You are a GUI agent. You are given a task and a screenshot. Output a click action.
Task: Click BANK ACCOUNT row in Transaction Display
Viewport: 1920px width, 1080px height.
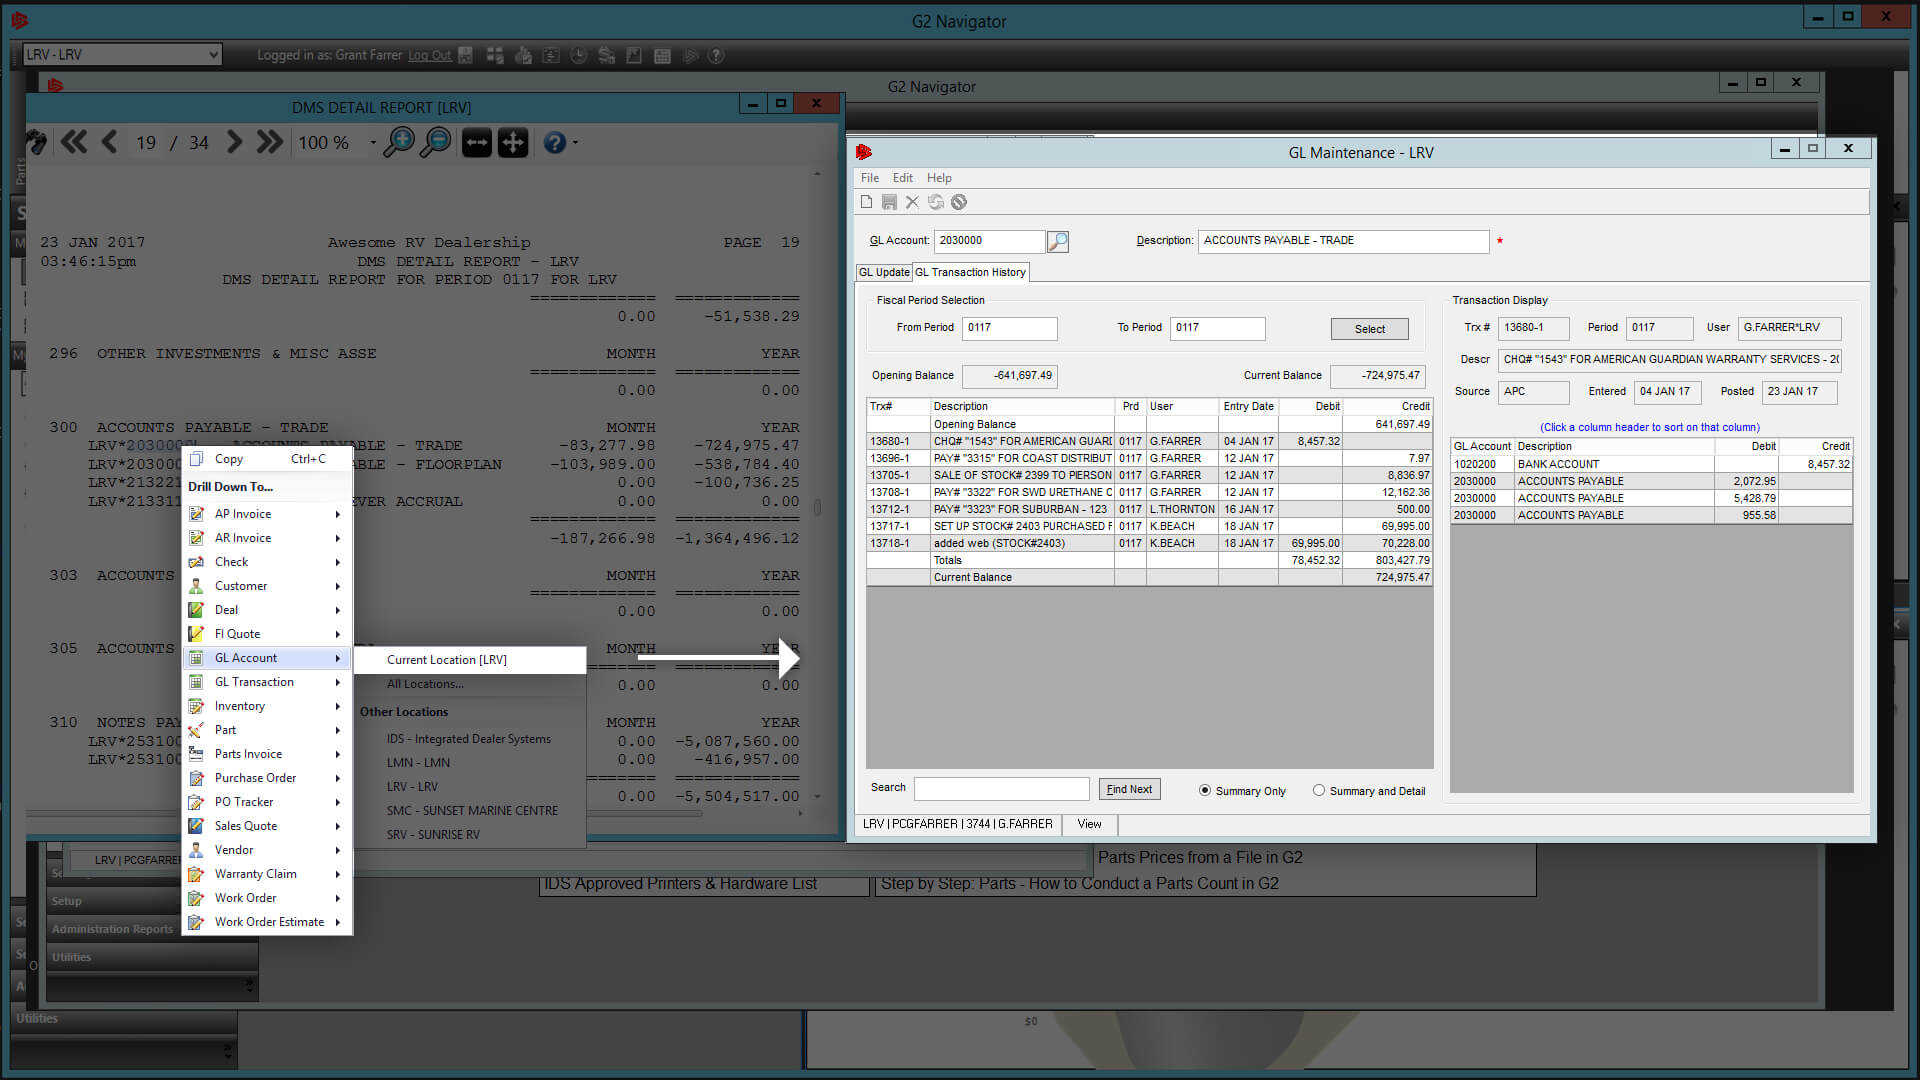tap(1651, 464)
